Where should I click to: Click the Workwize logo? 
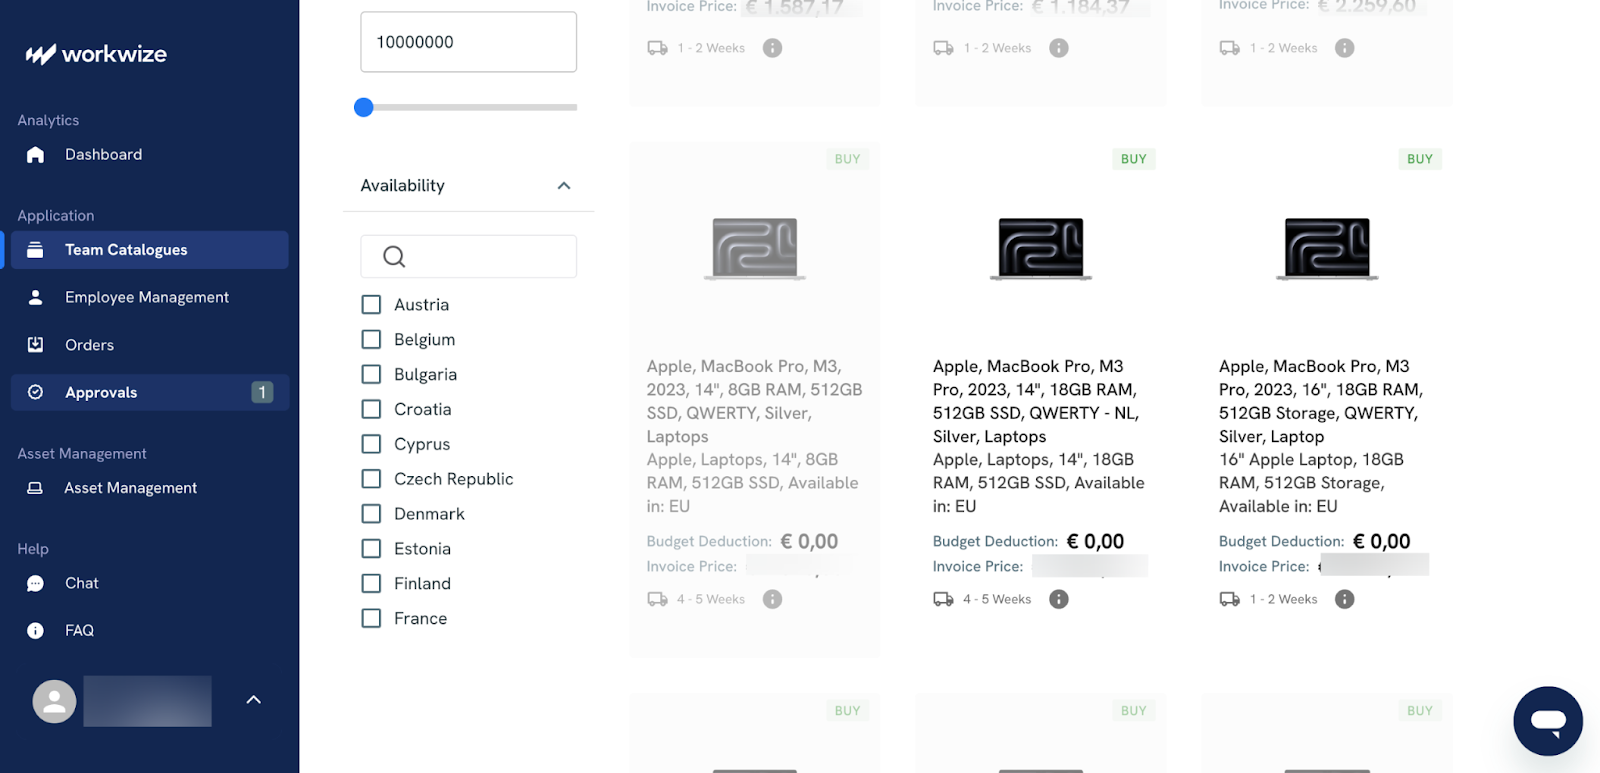[x=96, y=54]
